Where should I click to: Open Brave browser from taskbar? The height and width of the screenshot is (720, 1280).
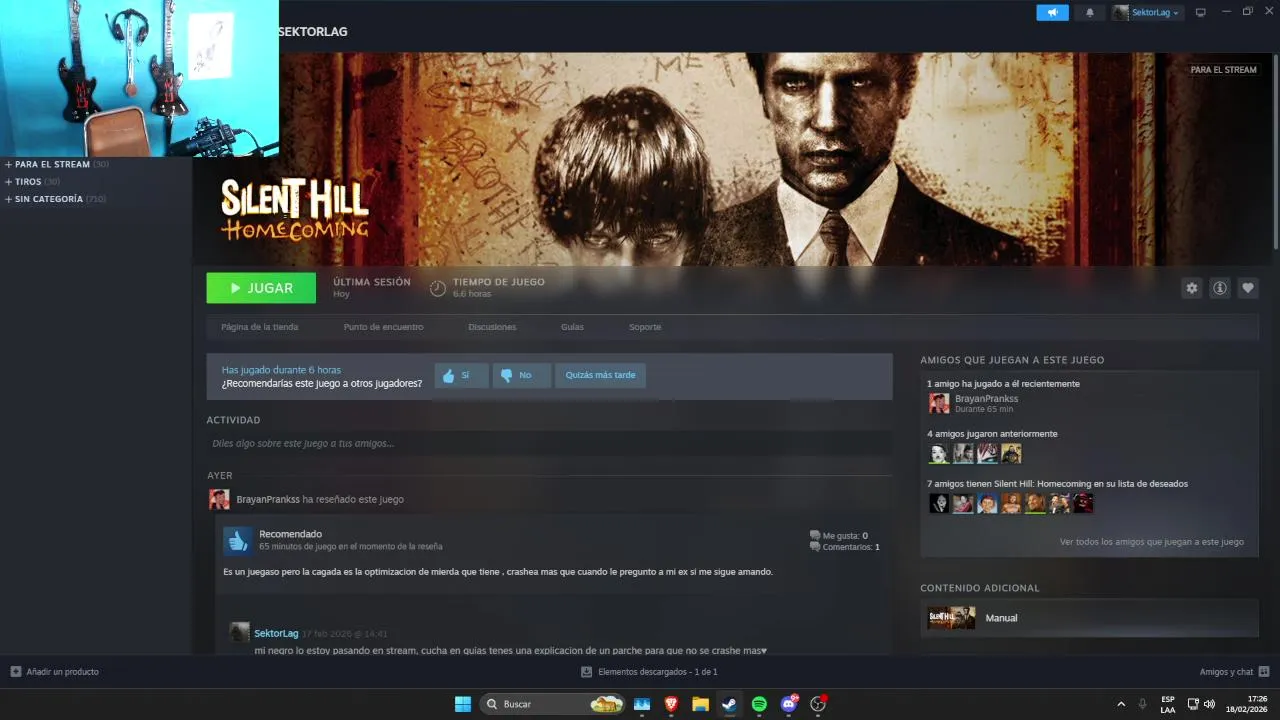pyautogui.click(x=671, y=704)
